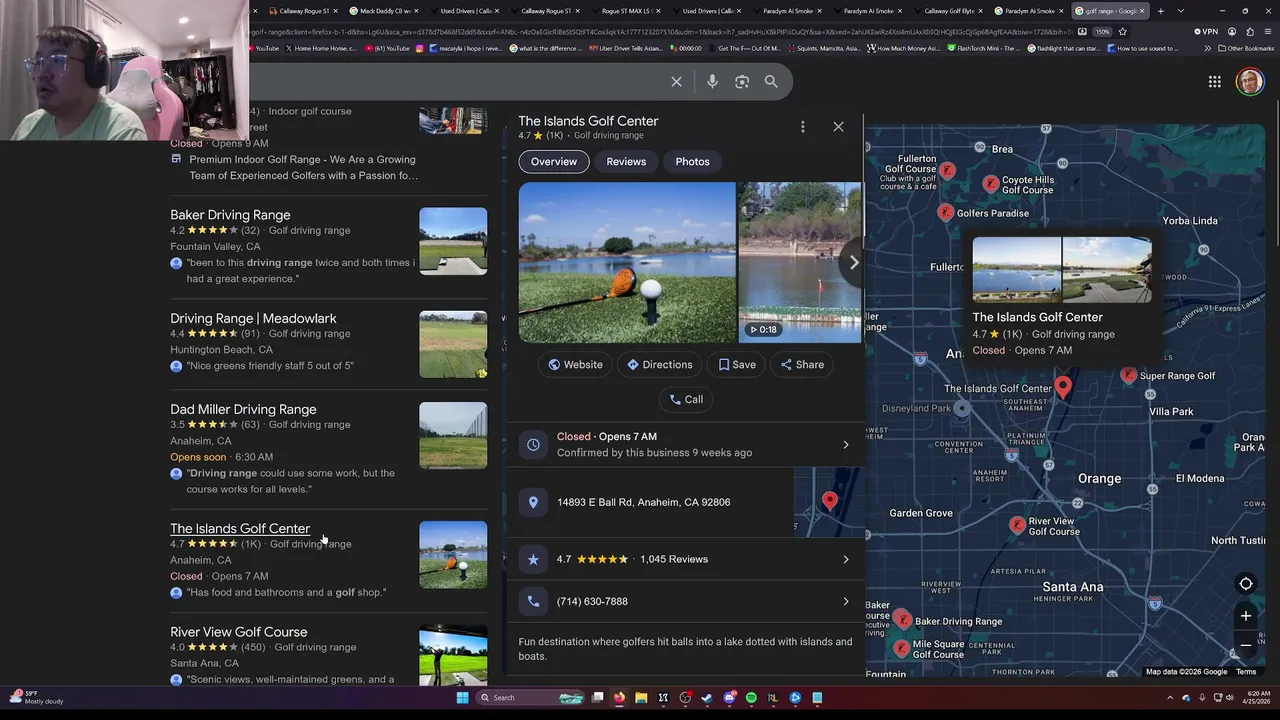Clear the Google search box text
1280x720 pixels.
click(x=676, y=82)
